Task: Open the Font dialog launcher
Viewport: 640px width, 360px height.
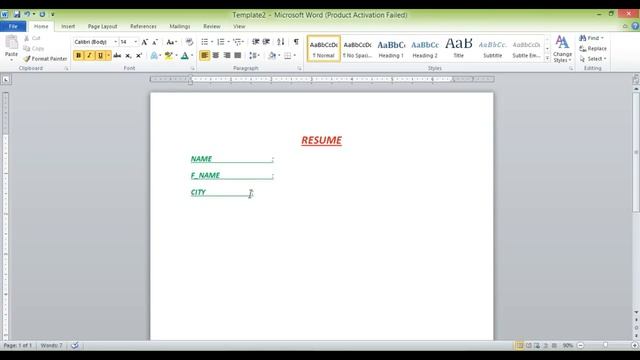Action: click(193, 69)
